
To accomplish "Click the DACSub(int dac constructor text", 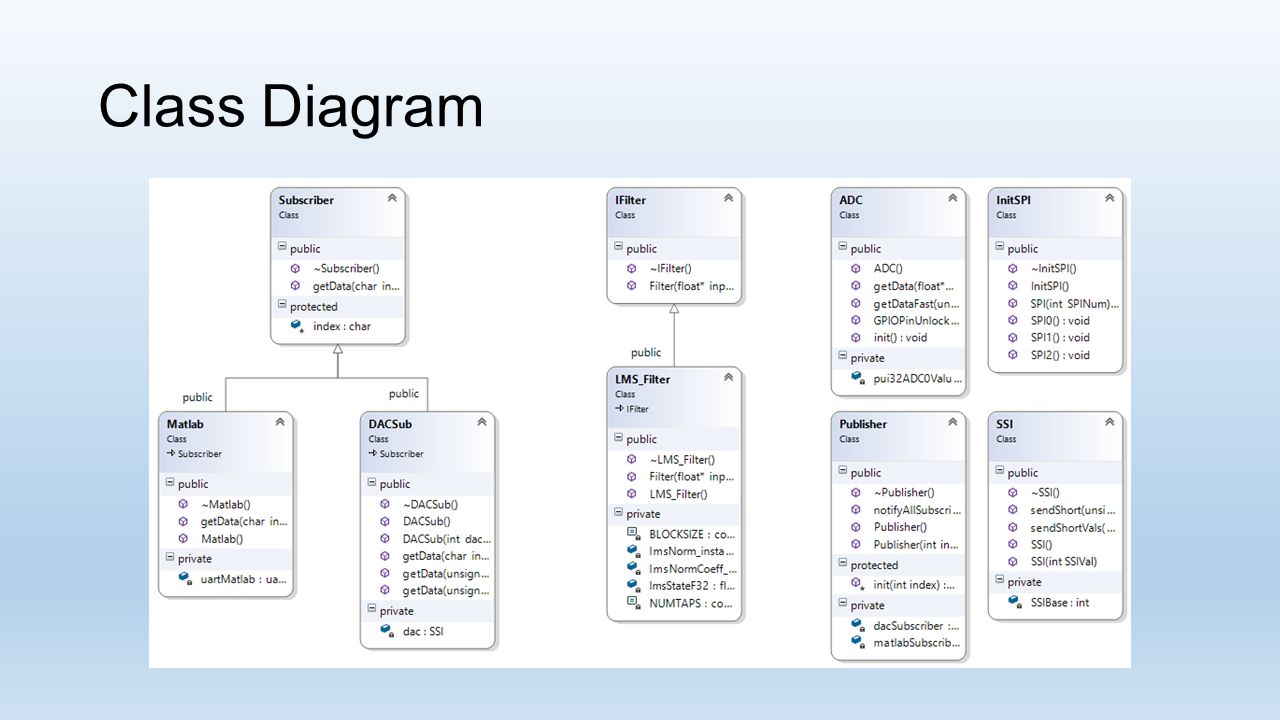I will pos(446,539).
